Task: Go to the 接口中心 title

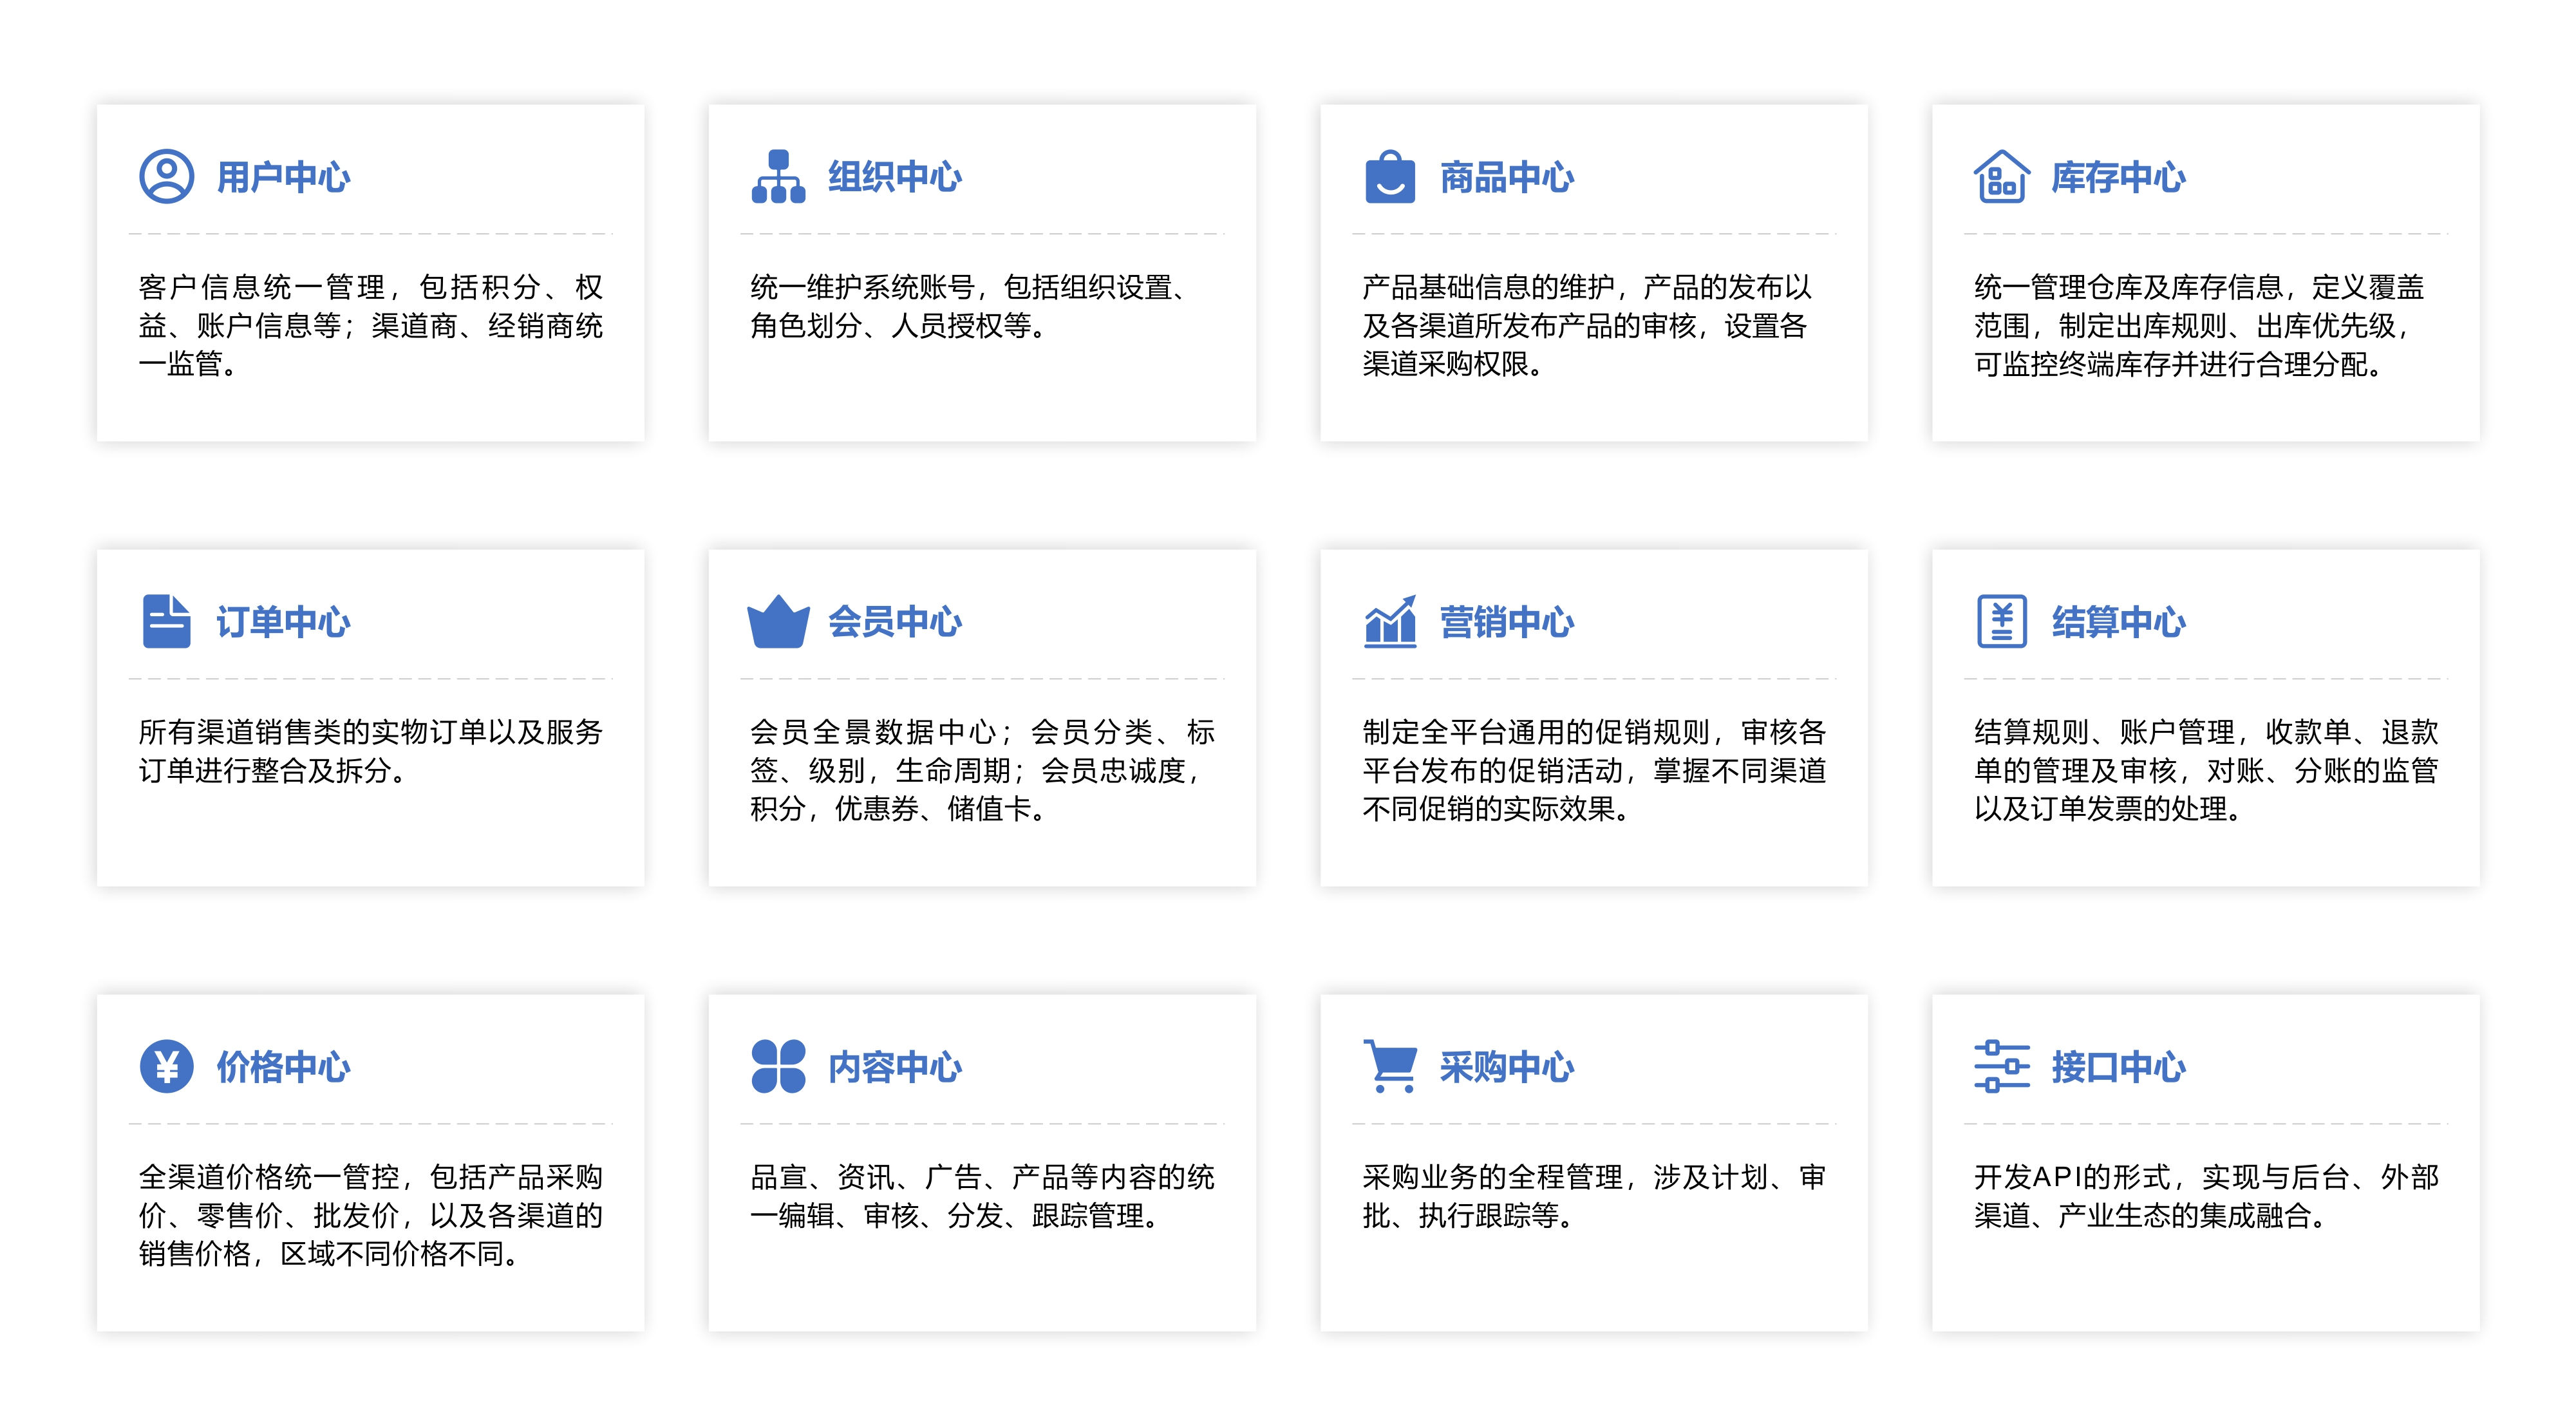Action: click(2119, 1068)
